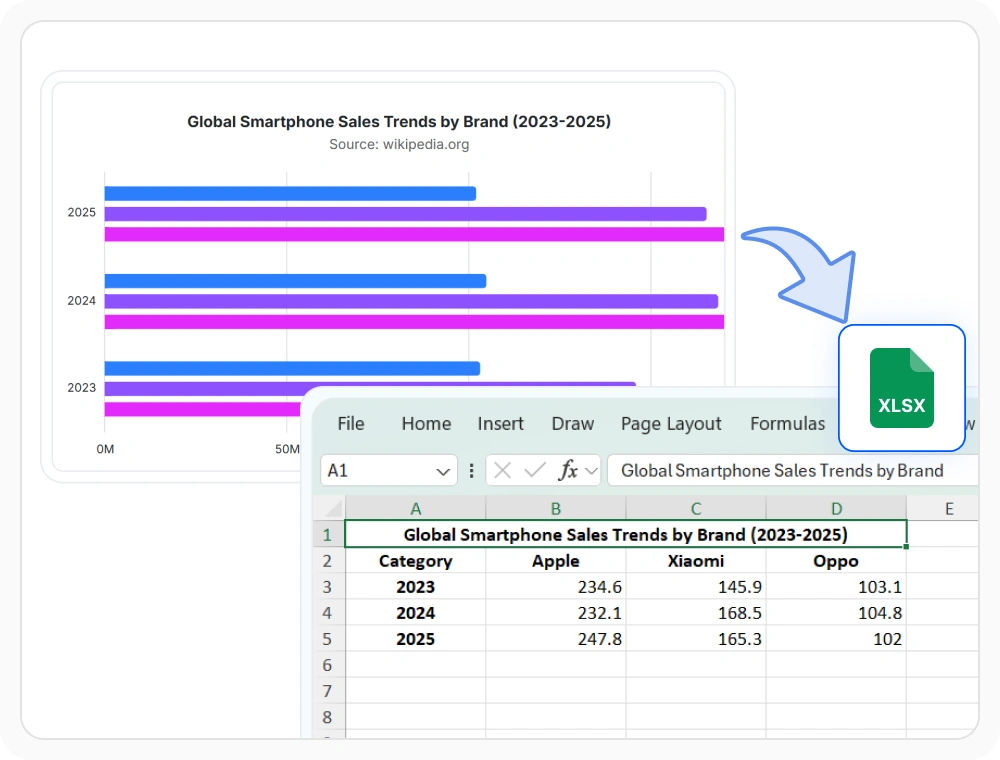This screenshot has width=1000, height=760.
Task: Select row 1 header
Action: click(328, 534)
